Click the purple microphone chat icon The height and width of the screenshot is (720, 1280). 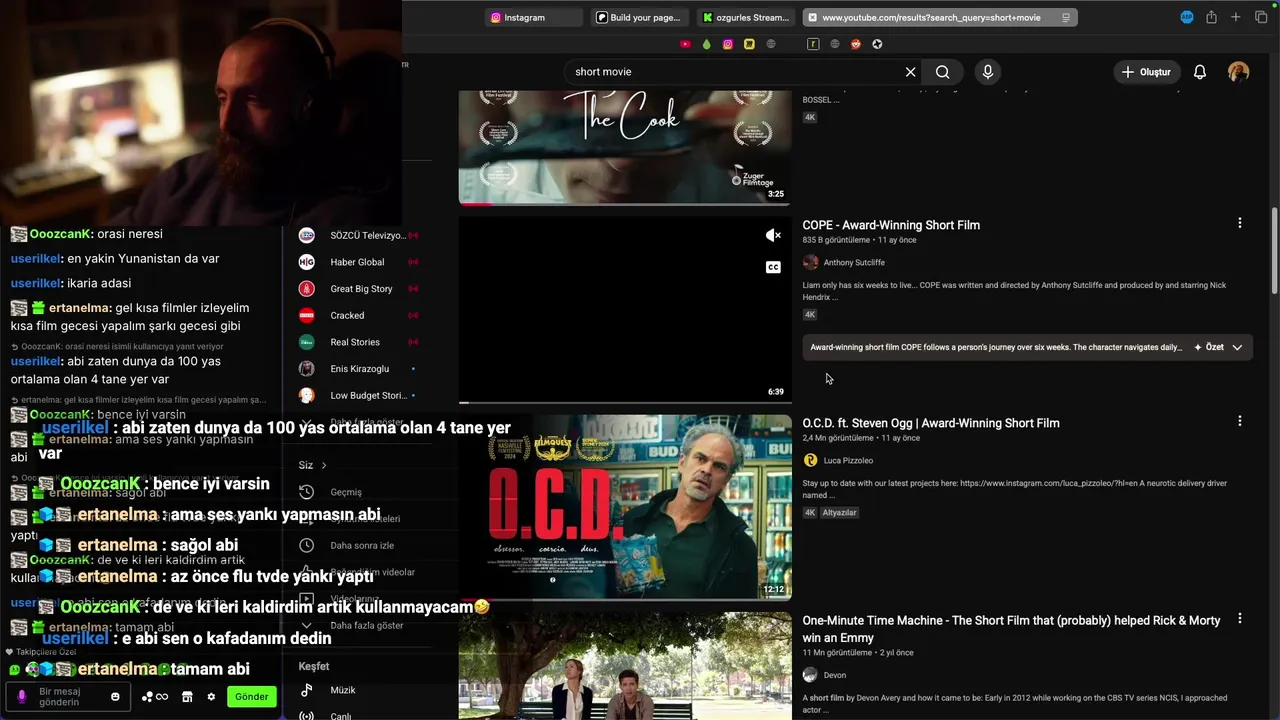click(21, 696)
